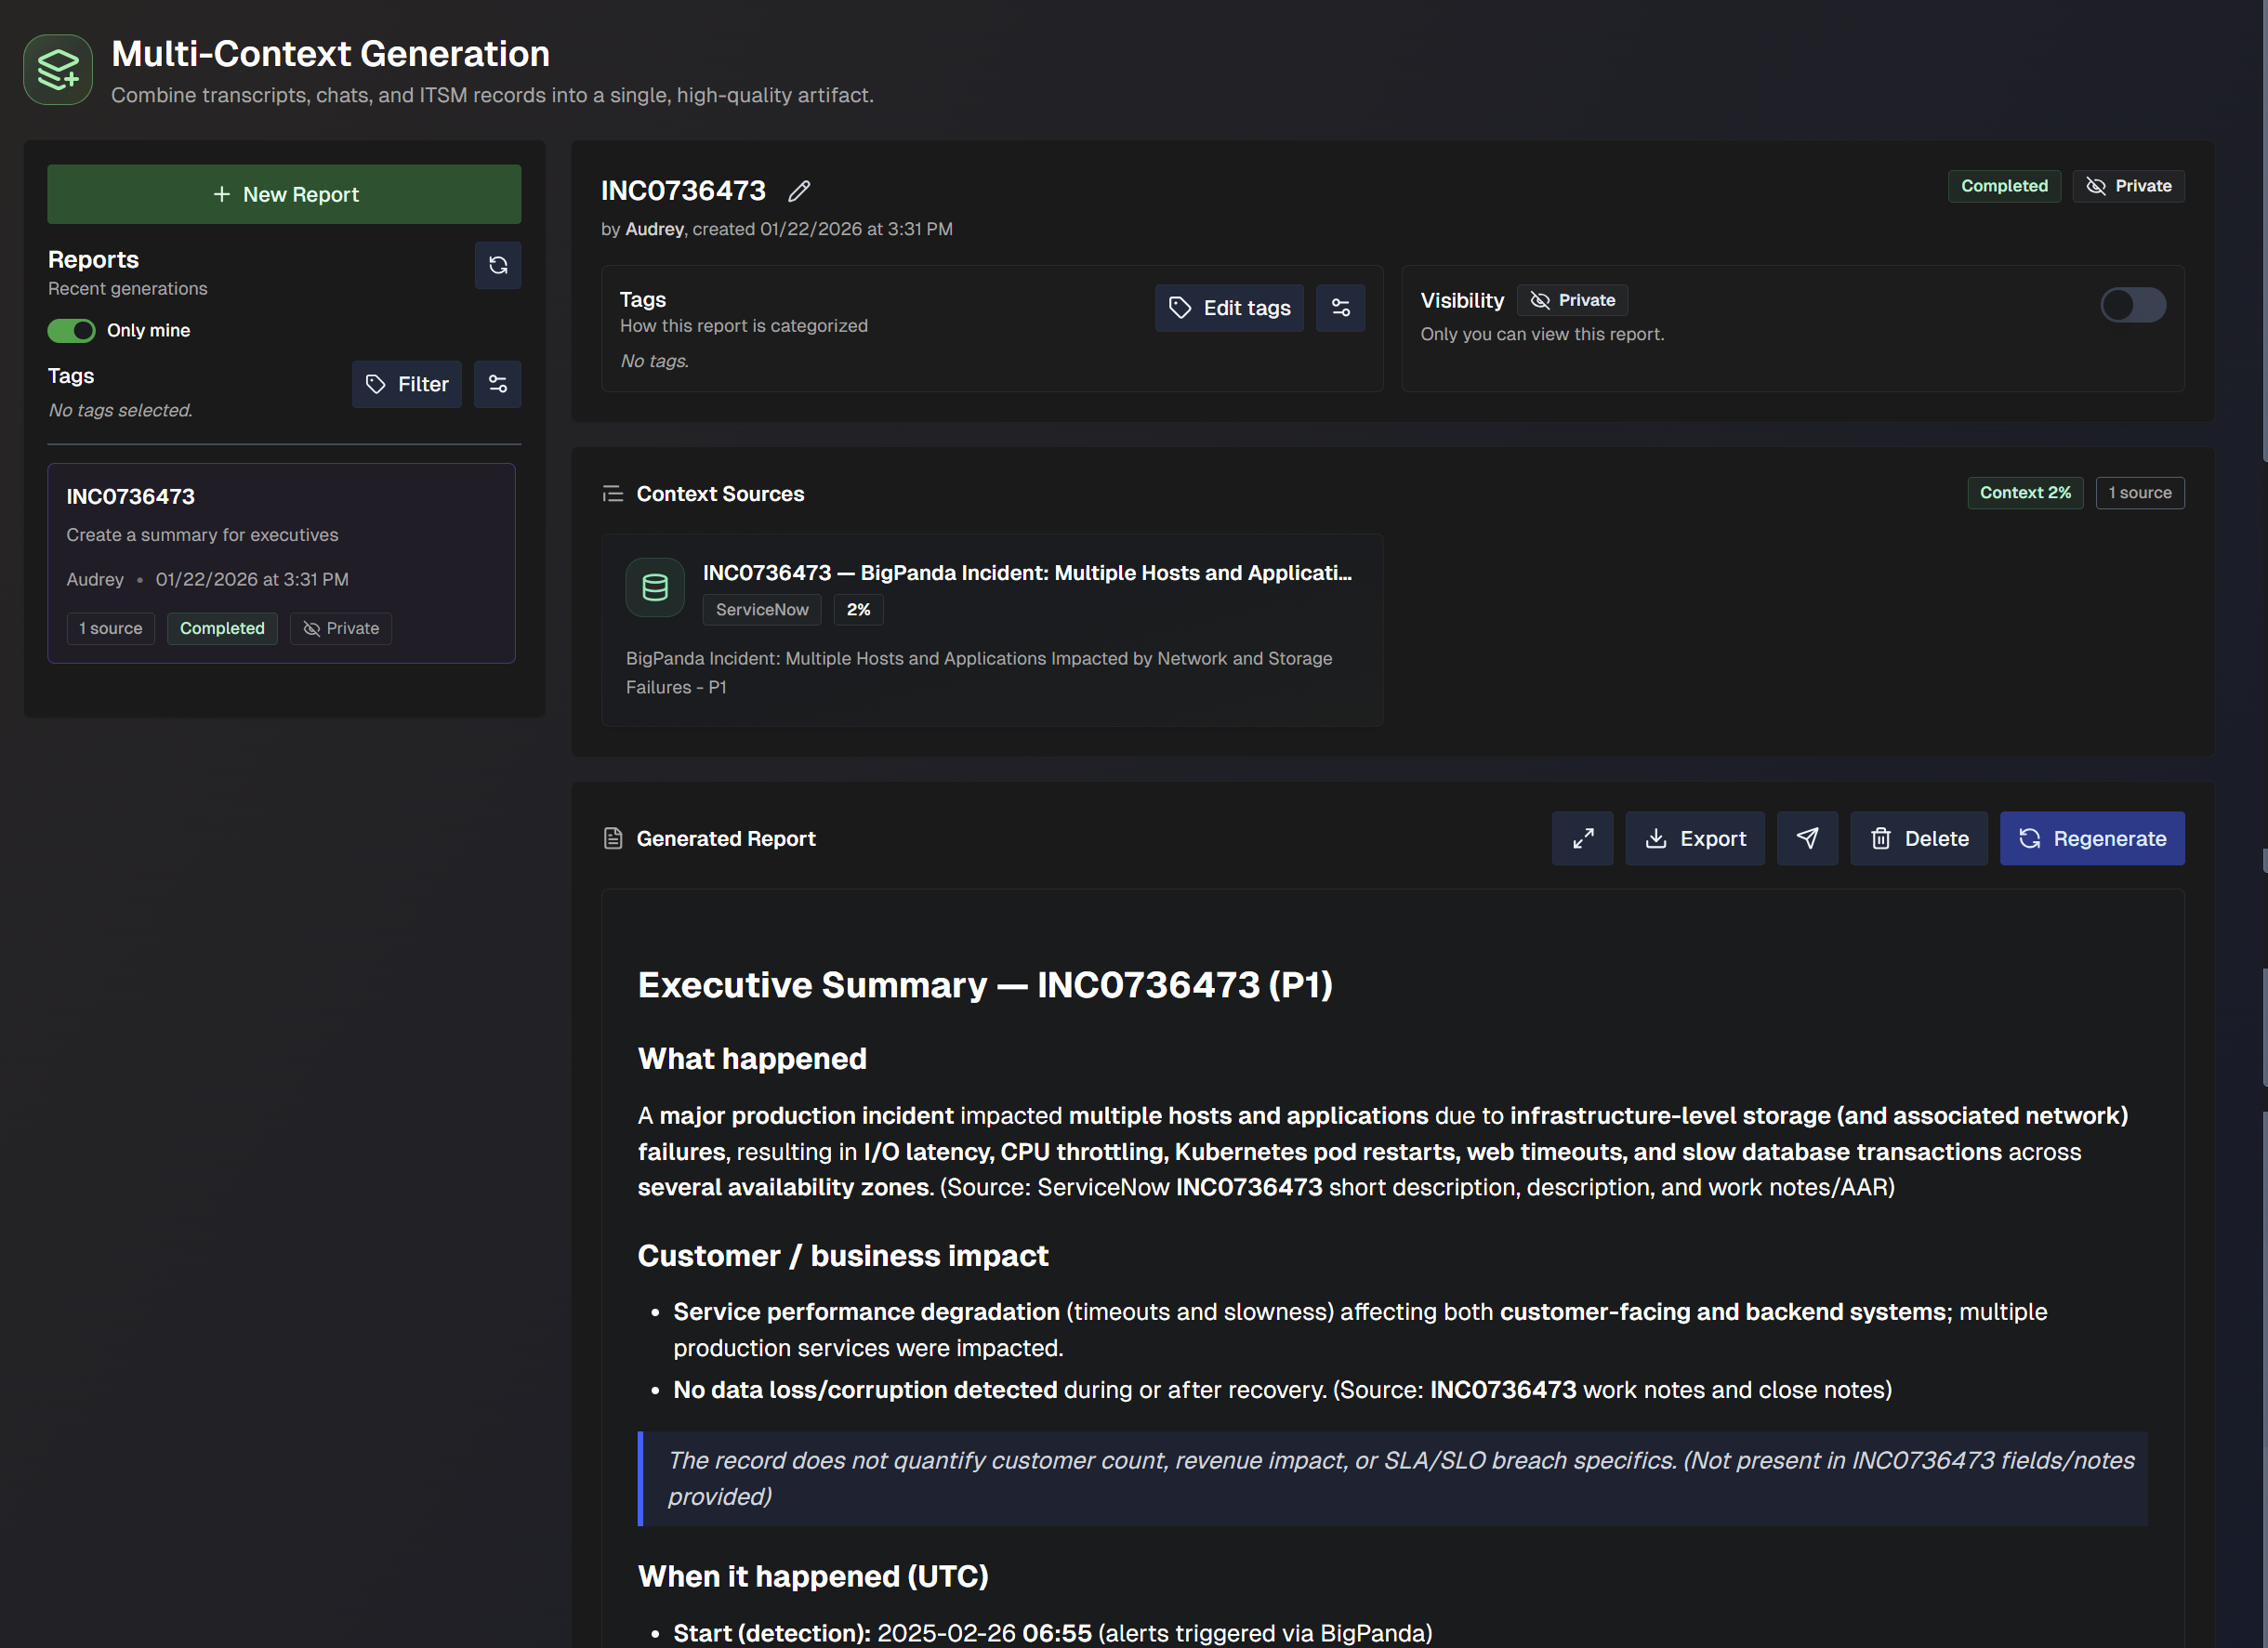This screenshot has height=1648, width=2268.
Task: Click the Multi-Context Generation app logo
Action: tap(57, 69)
